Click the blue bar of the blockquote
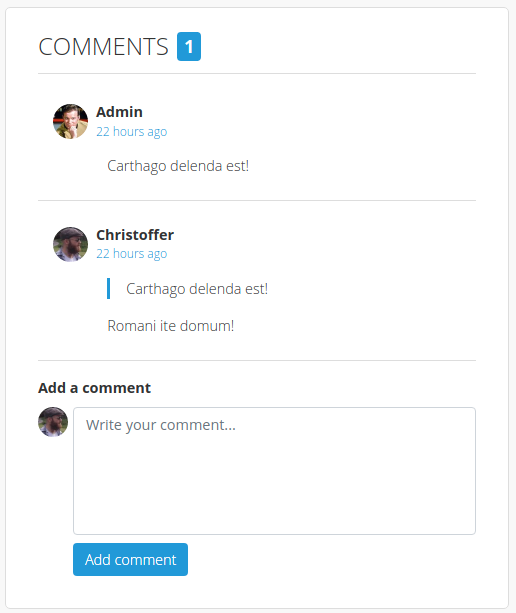This screenshot has width=516, height=613. coord(108,289)
